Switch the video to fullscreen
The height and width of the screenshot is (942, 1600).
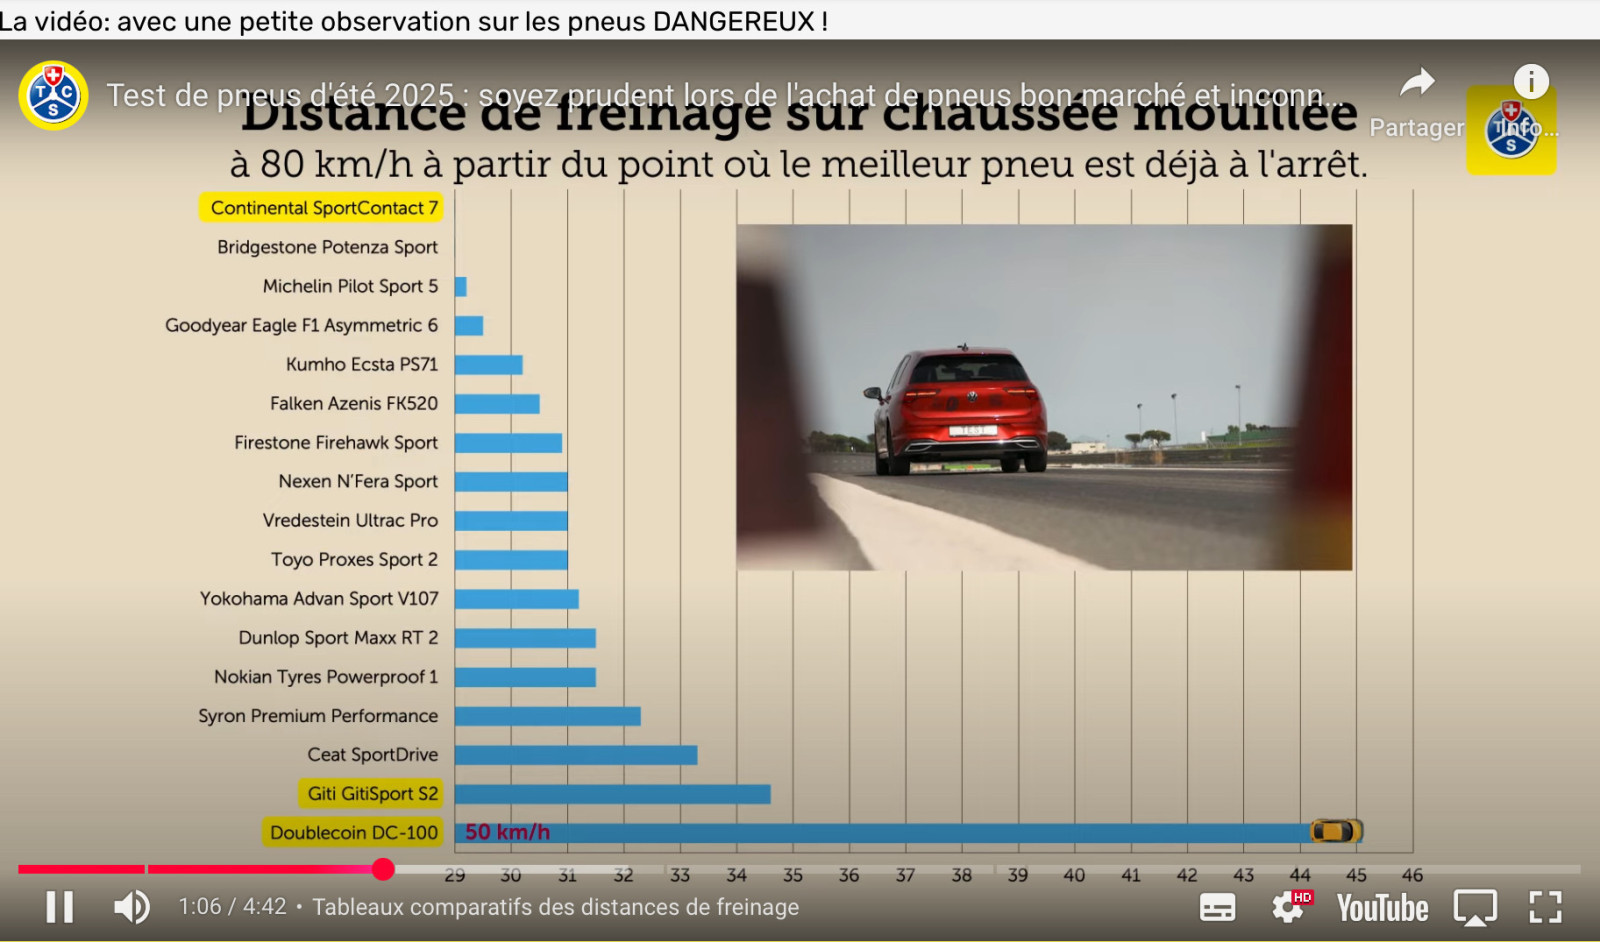(1545, 907)
